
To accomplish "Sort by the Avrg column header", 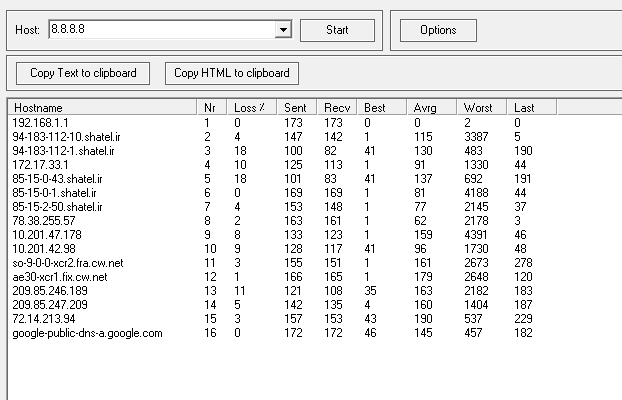I will coord(431,107).
